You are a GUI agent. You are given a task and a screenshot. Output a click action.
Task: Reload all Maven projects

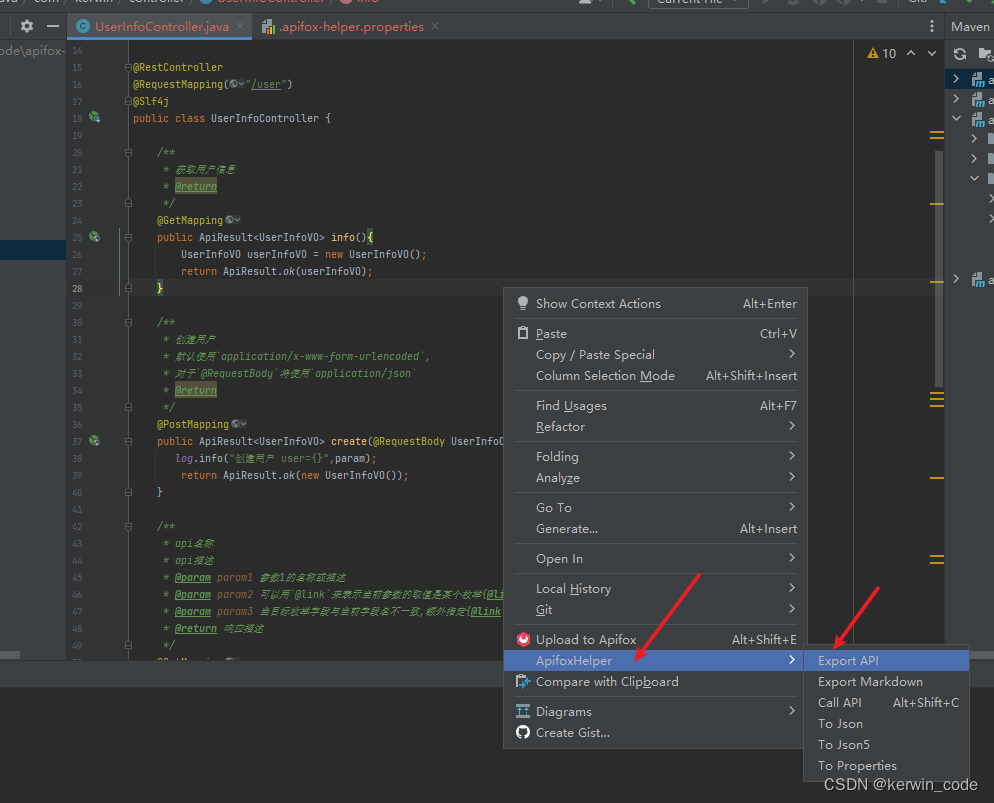click(x=960, y=54)
